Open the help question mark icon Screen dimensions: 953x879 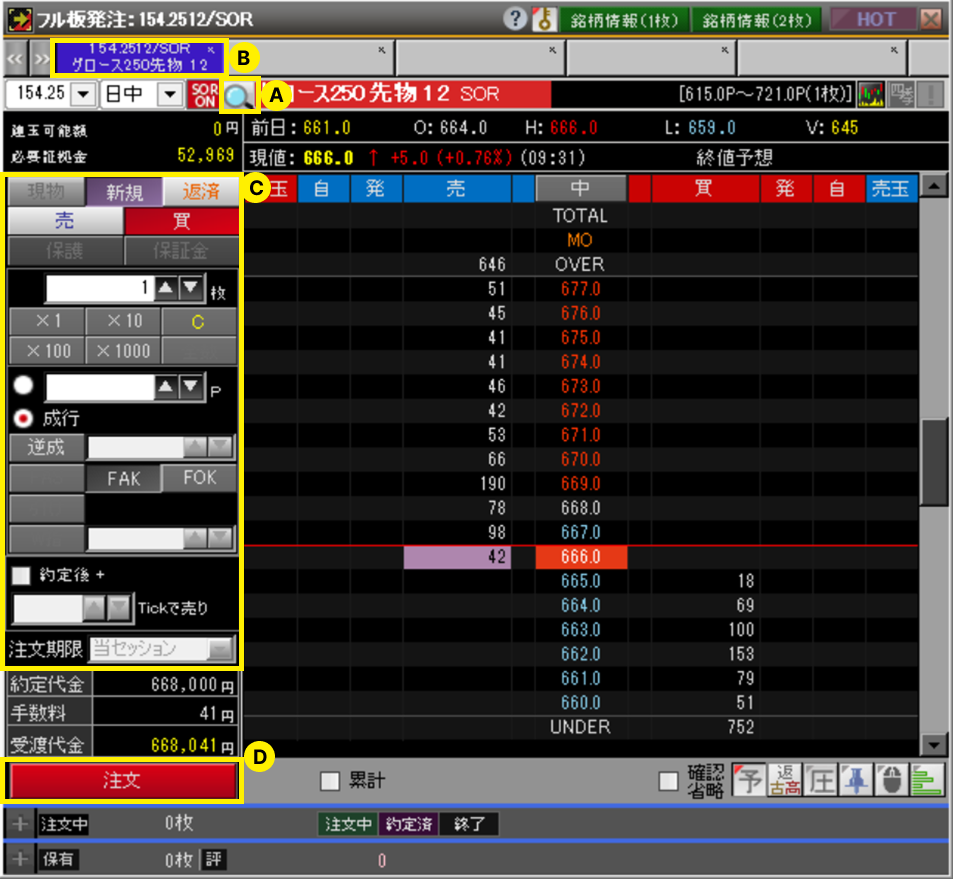click(515, 19)
